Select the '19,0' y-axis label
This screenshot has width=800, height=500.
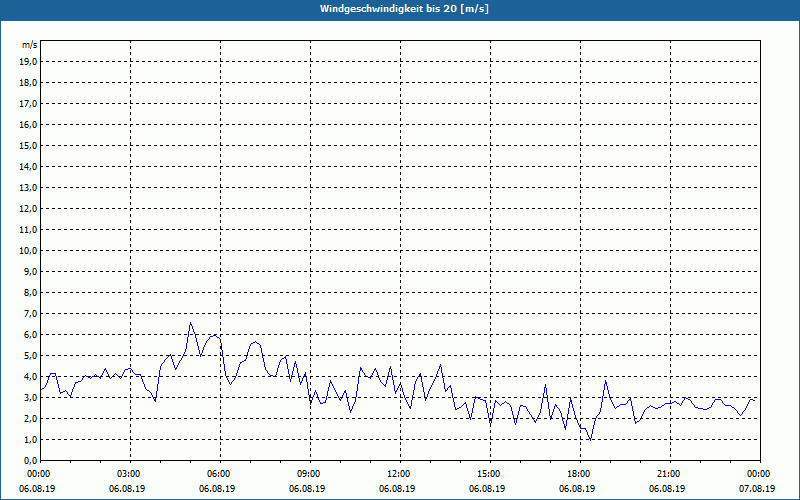coord(29,62)
